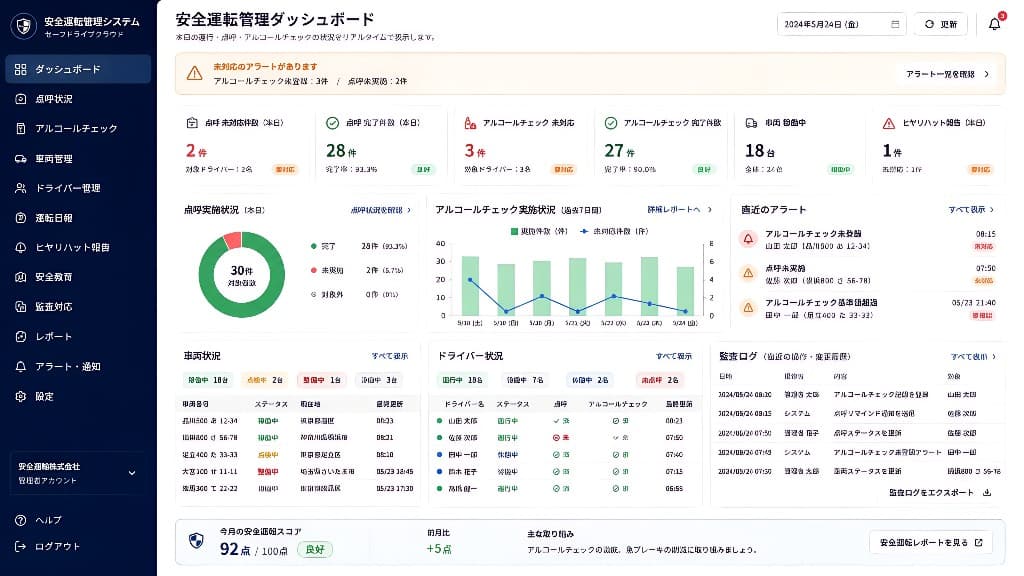The width and height of the screenshot is (1024, 576).
Task: Click vehicle row ending 12-34
Action: pos(298,421)
